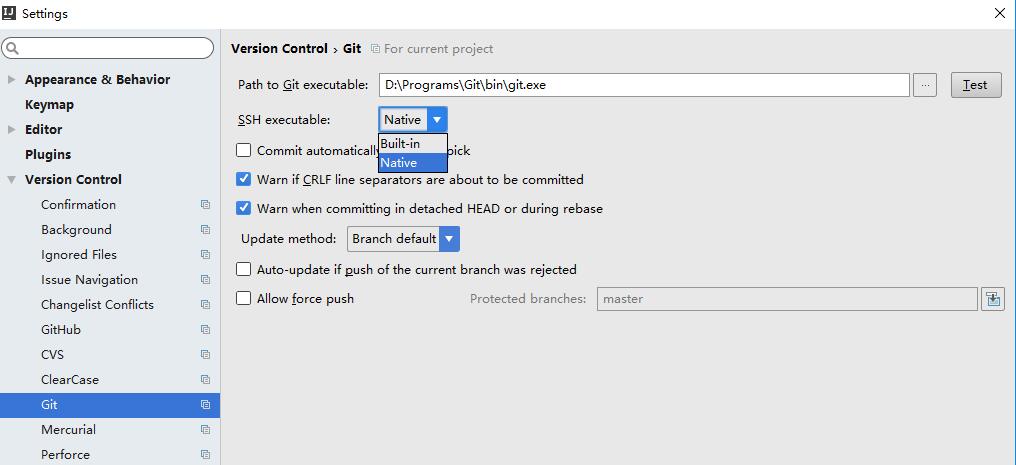Enable auto-update if push was rejected
The height and width of the screenshot is (465, 1016).
point(244,269)
